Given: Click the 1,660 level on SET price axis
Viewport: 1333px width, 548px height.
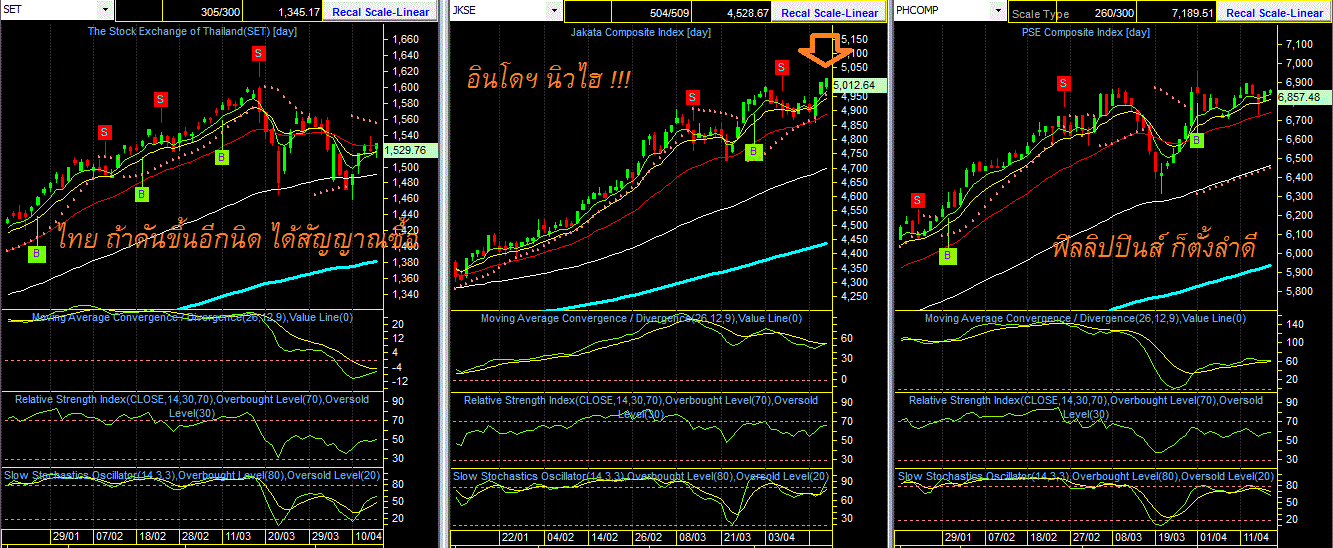Looking at the screenshot, I should click(406, 40).
